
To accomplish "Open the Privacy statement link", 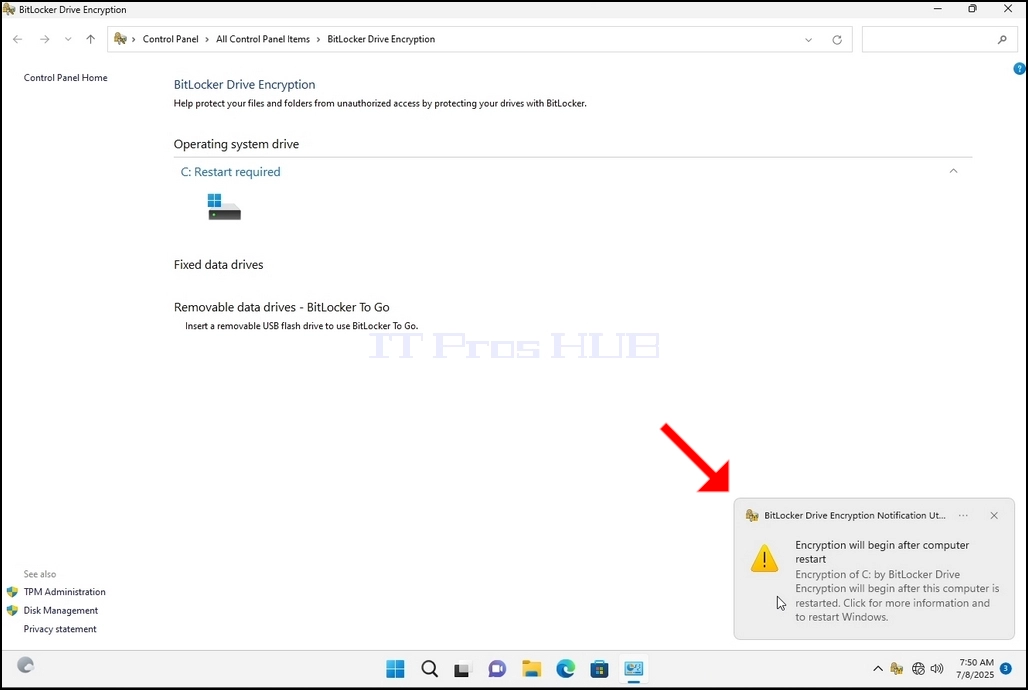I will pos(60,629).
